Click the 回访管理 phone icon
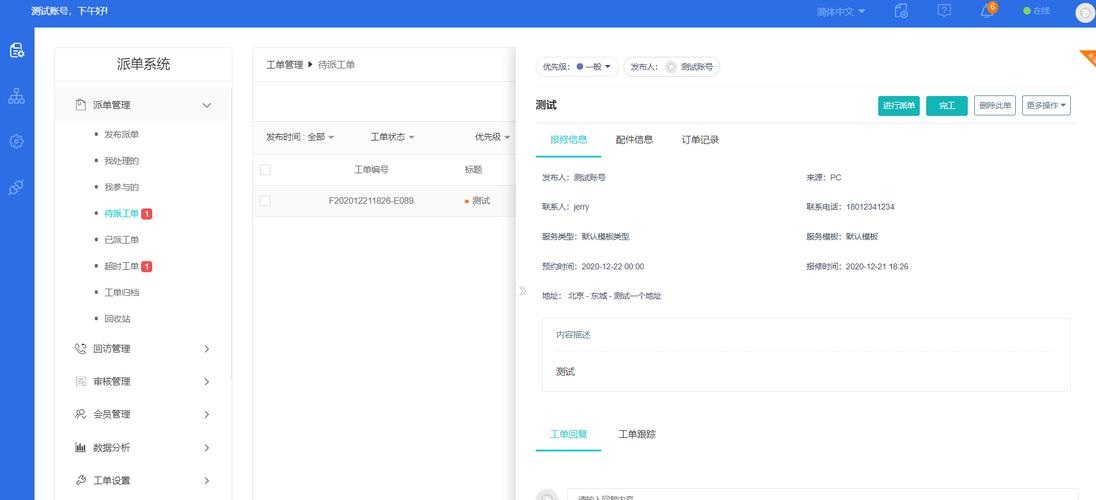Image resolution: width=1096 pixels, height=500 pixels. [80, 348]
